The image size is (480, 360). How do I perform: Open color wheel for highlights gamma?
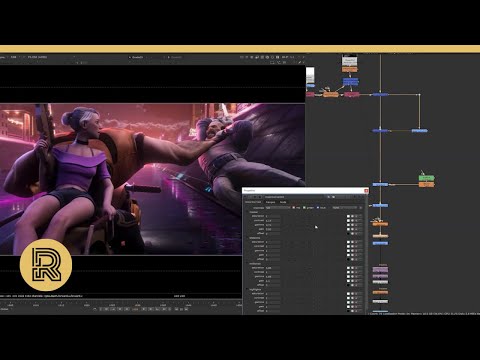pyautogui.click(x=352, y=303)
